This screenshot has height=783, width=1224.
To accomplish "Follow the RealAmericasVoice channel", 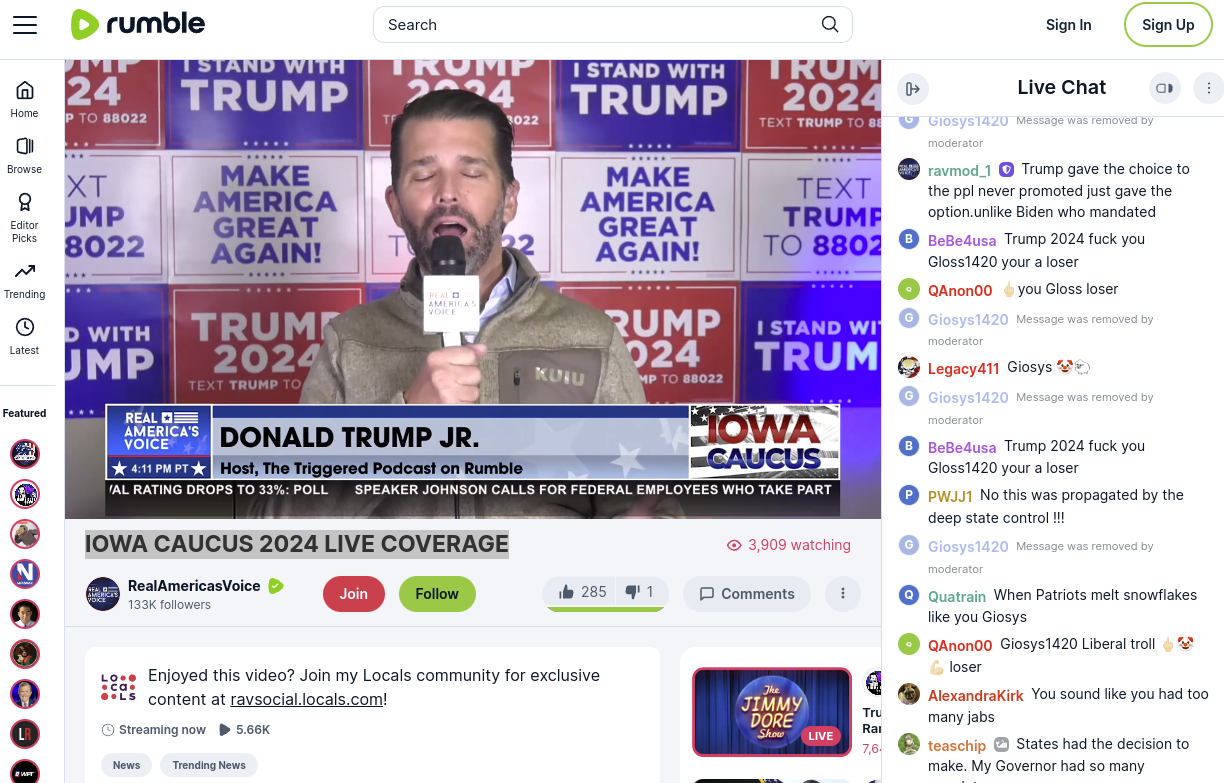I will (437, 594).
